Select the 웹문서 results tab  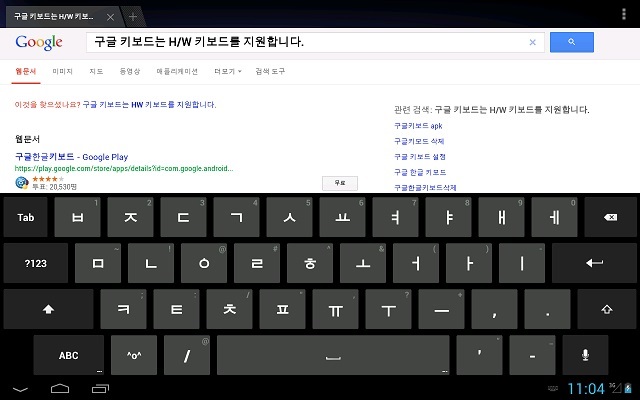pos(26,71)
